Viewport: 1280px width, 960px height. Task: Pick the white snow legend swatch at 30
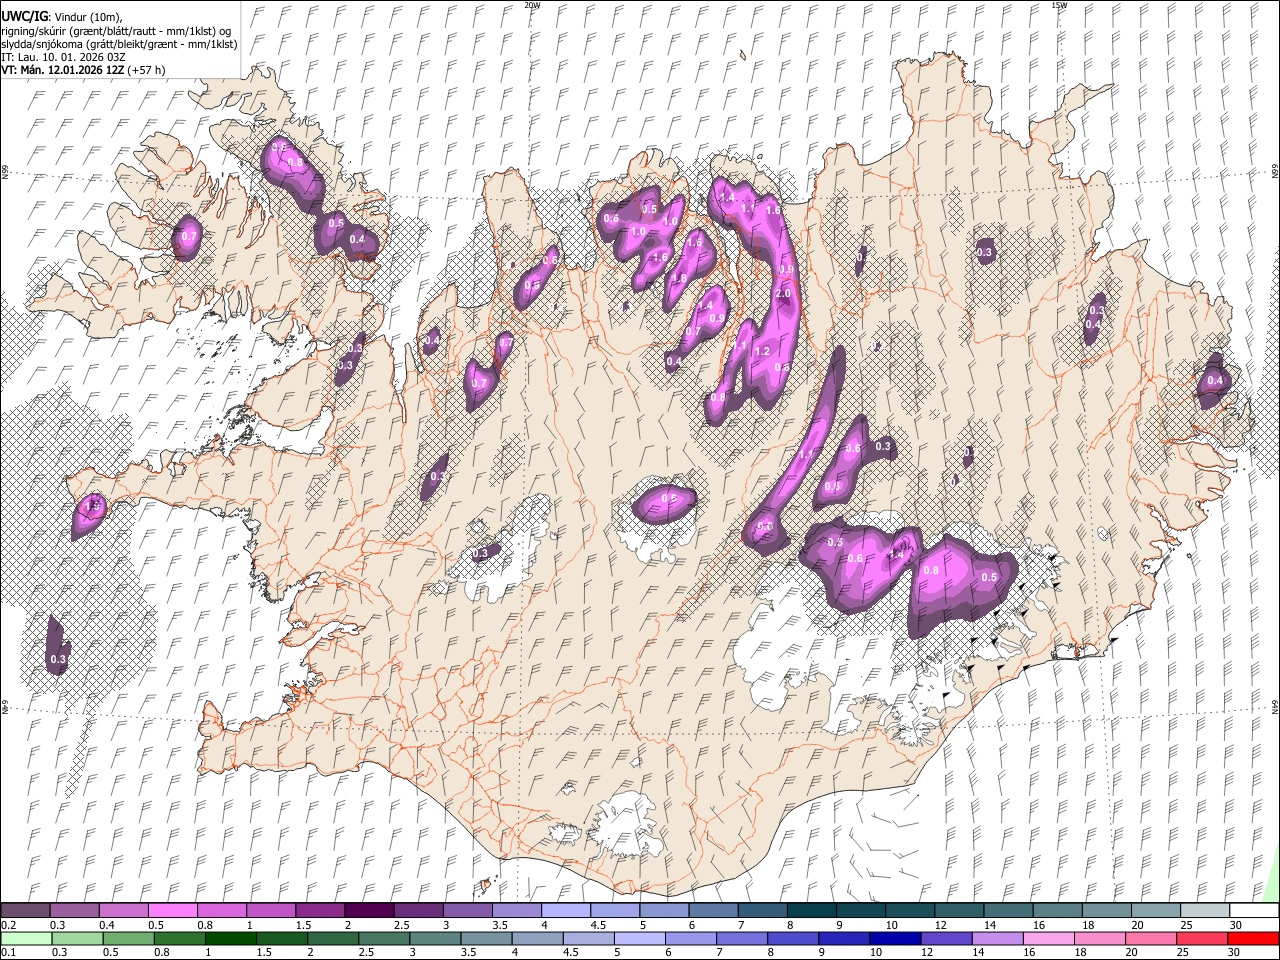tap(1253, 911)
